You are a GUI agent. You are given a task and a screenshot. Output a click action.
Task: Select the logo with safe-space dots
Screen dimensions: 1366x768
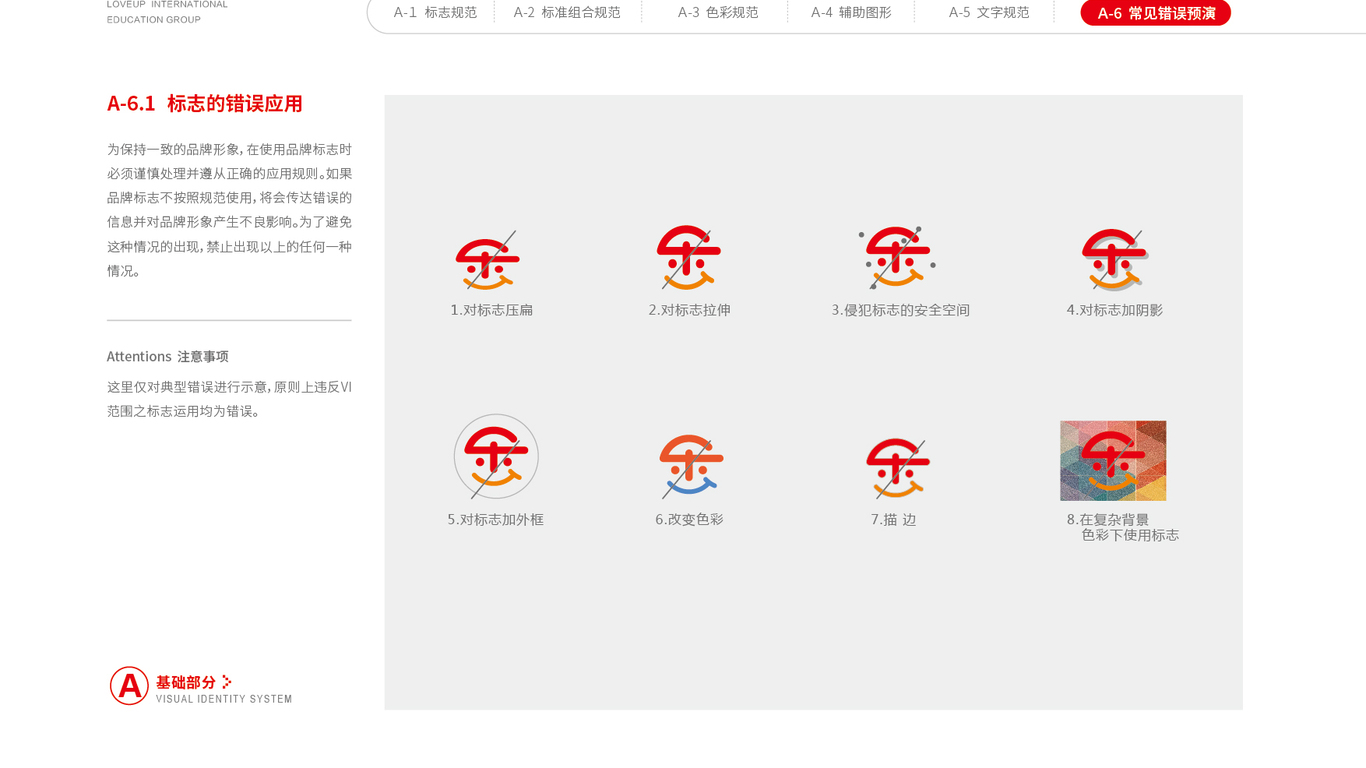897,258
